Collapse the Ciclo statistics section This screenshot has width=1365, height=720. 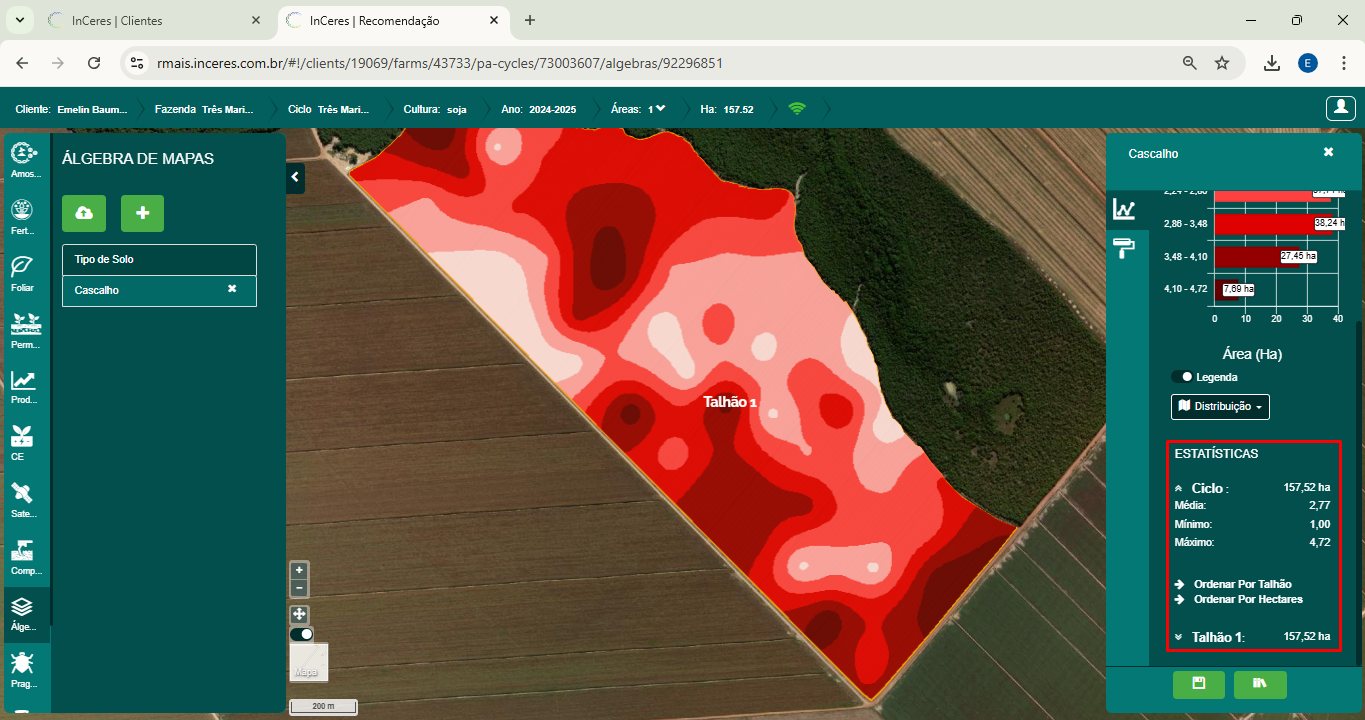click(x=1178, y=488)
